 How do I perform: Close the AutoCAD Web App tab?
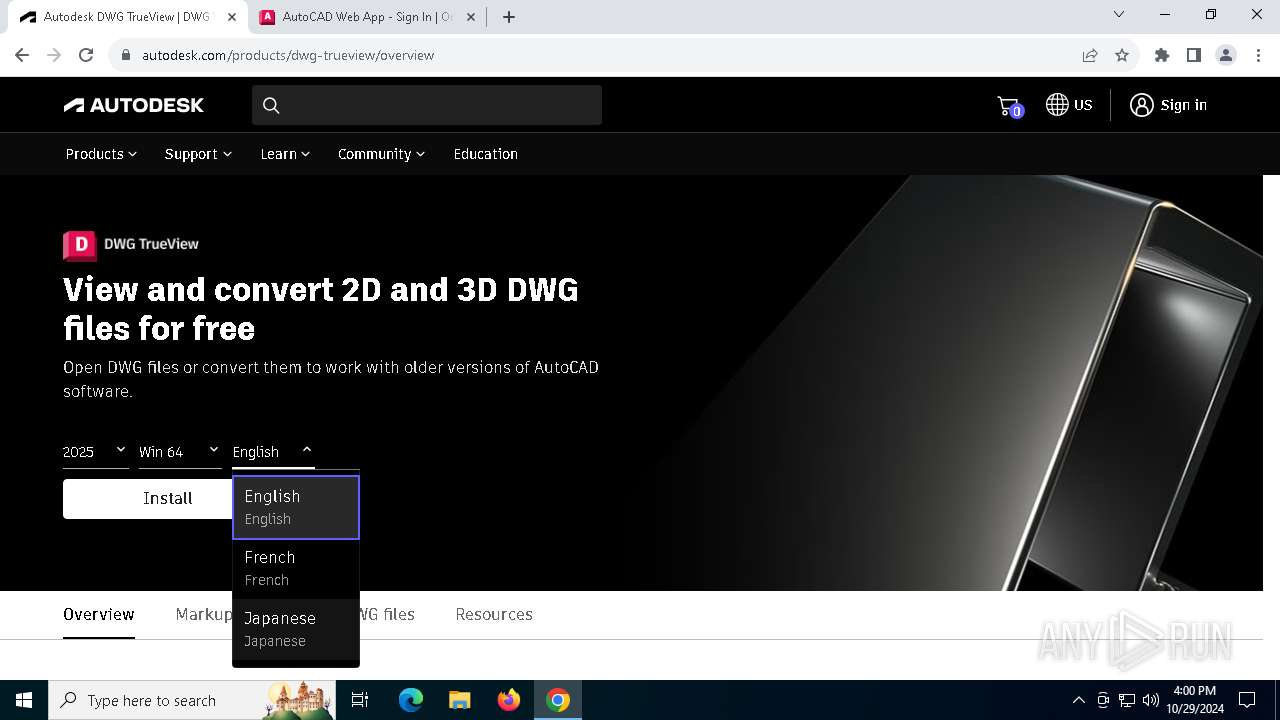471,17
